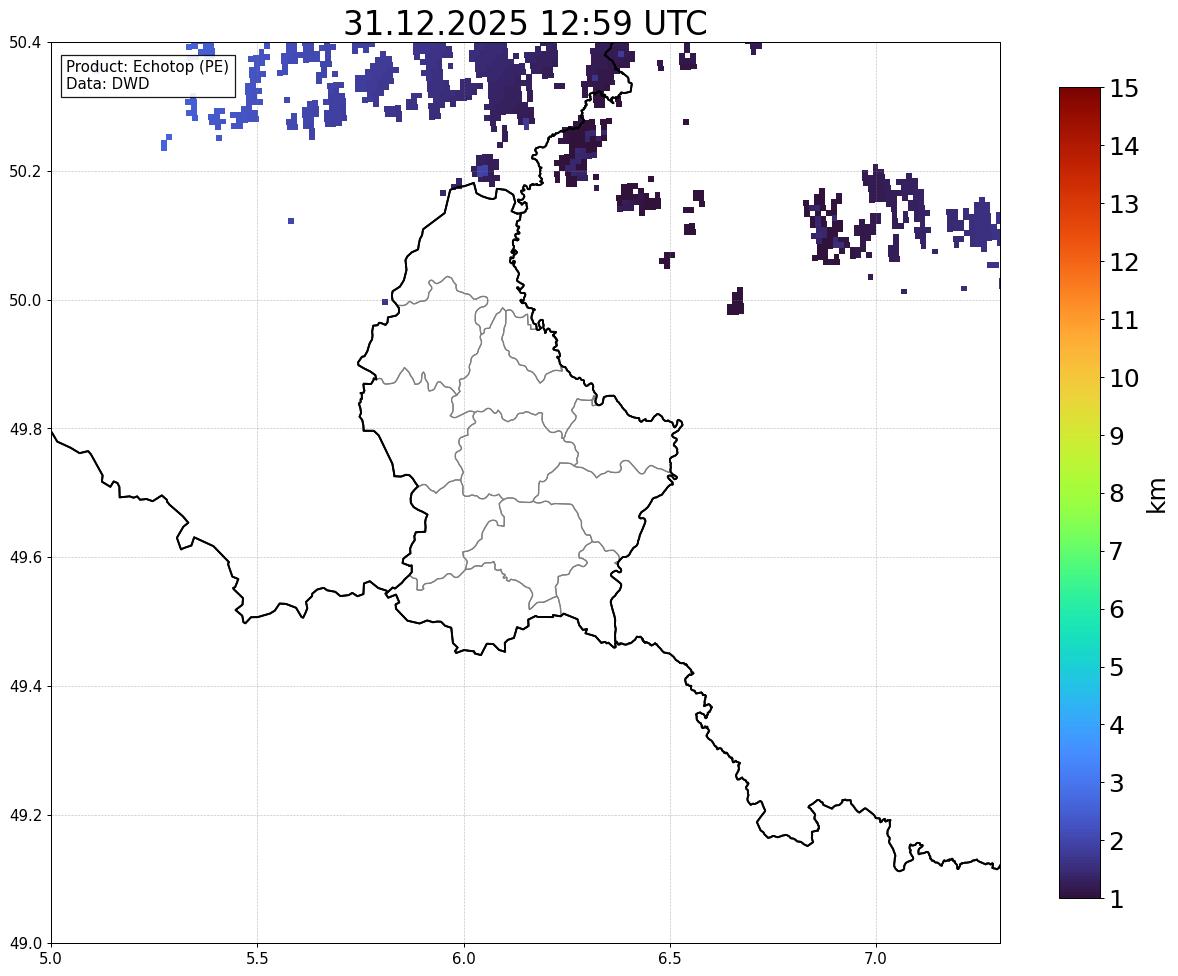Click colorbar tick value 8
Viewport: 1178px width, 976px height.
[x=1117, y=494]
